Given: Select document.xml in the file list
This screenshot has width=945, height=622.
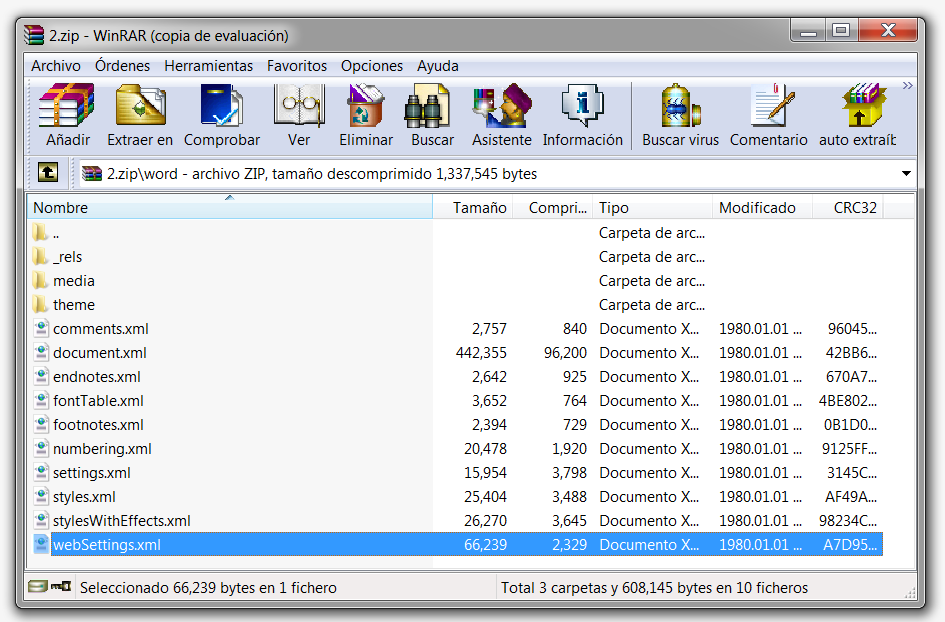Looking at the screenshot, I should 100,353.
